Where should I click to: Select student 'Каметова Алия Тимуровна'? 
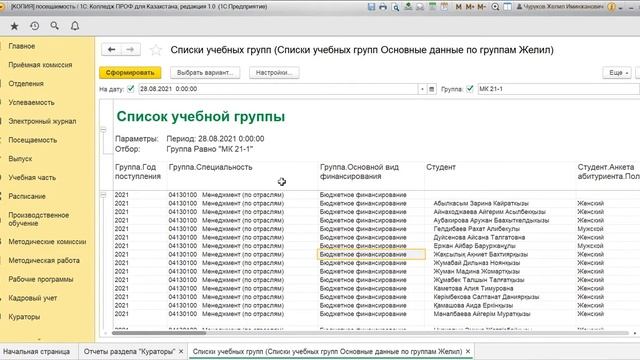pos(473,288)
